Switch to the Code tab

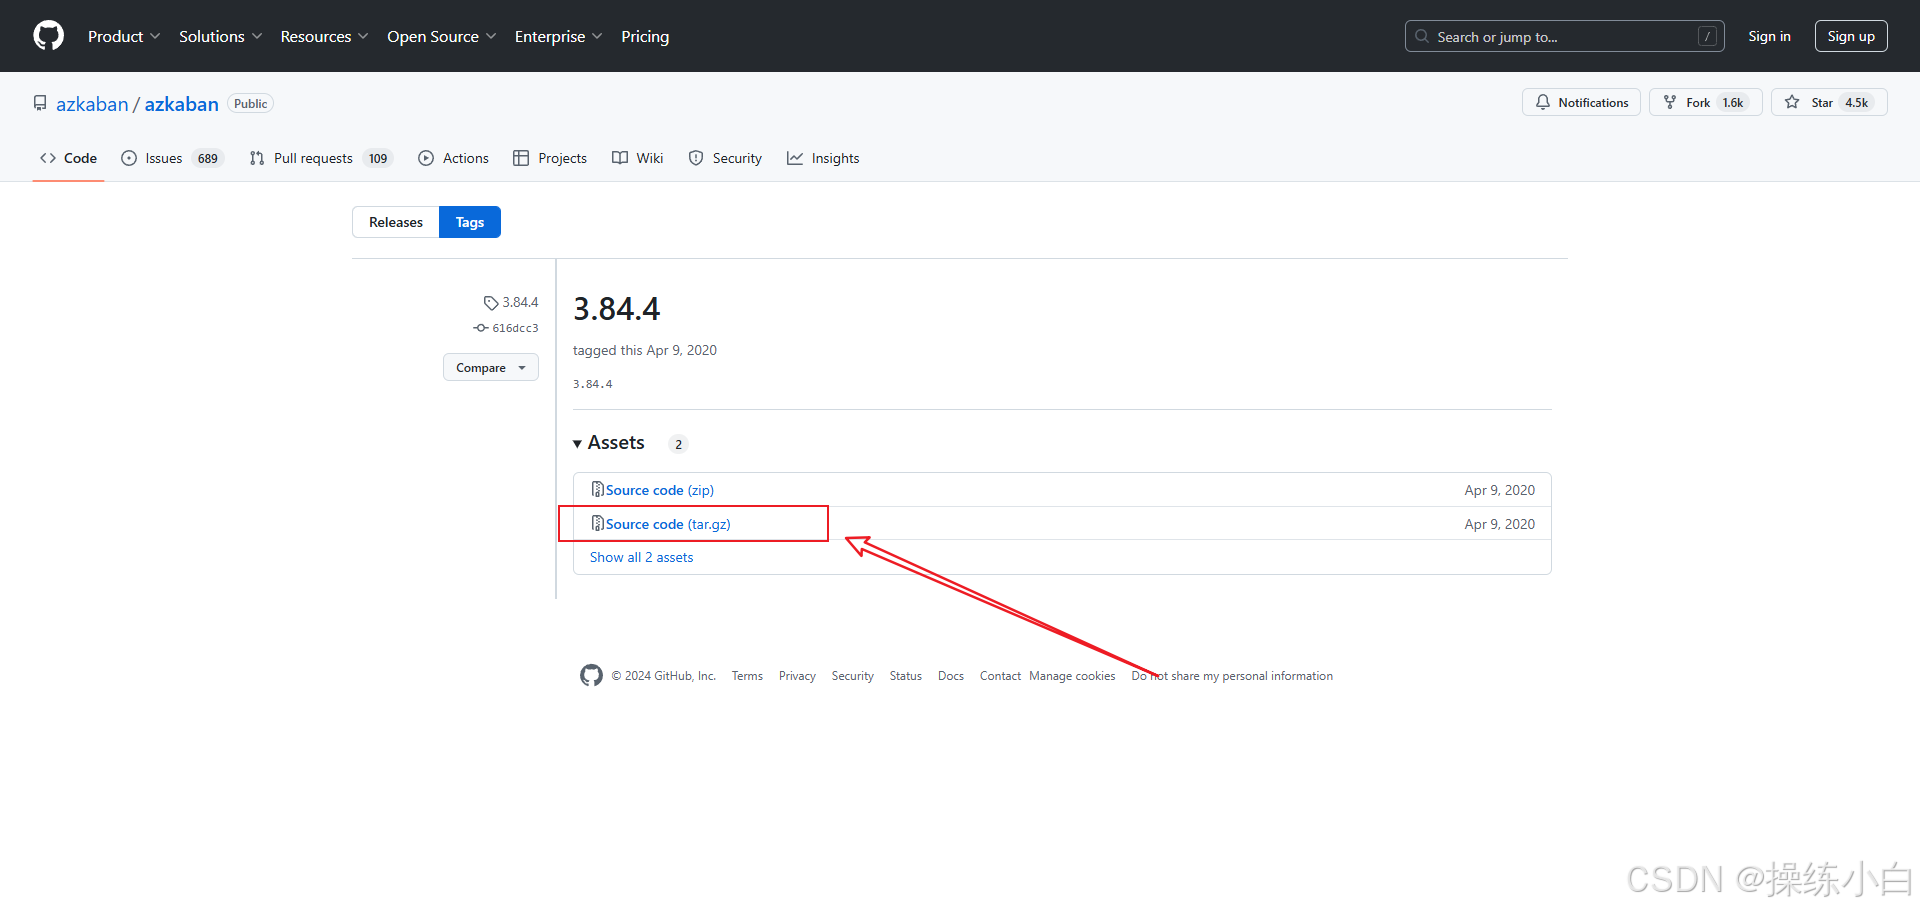(x=68, y=158)
